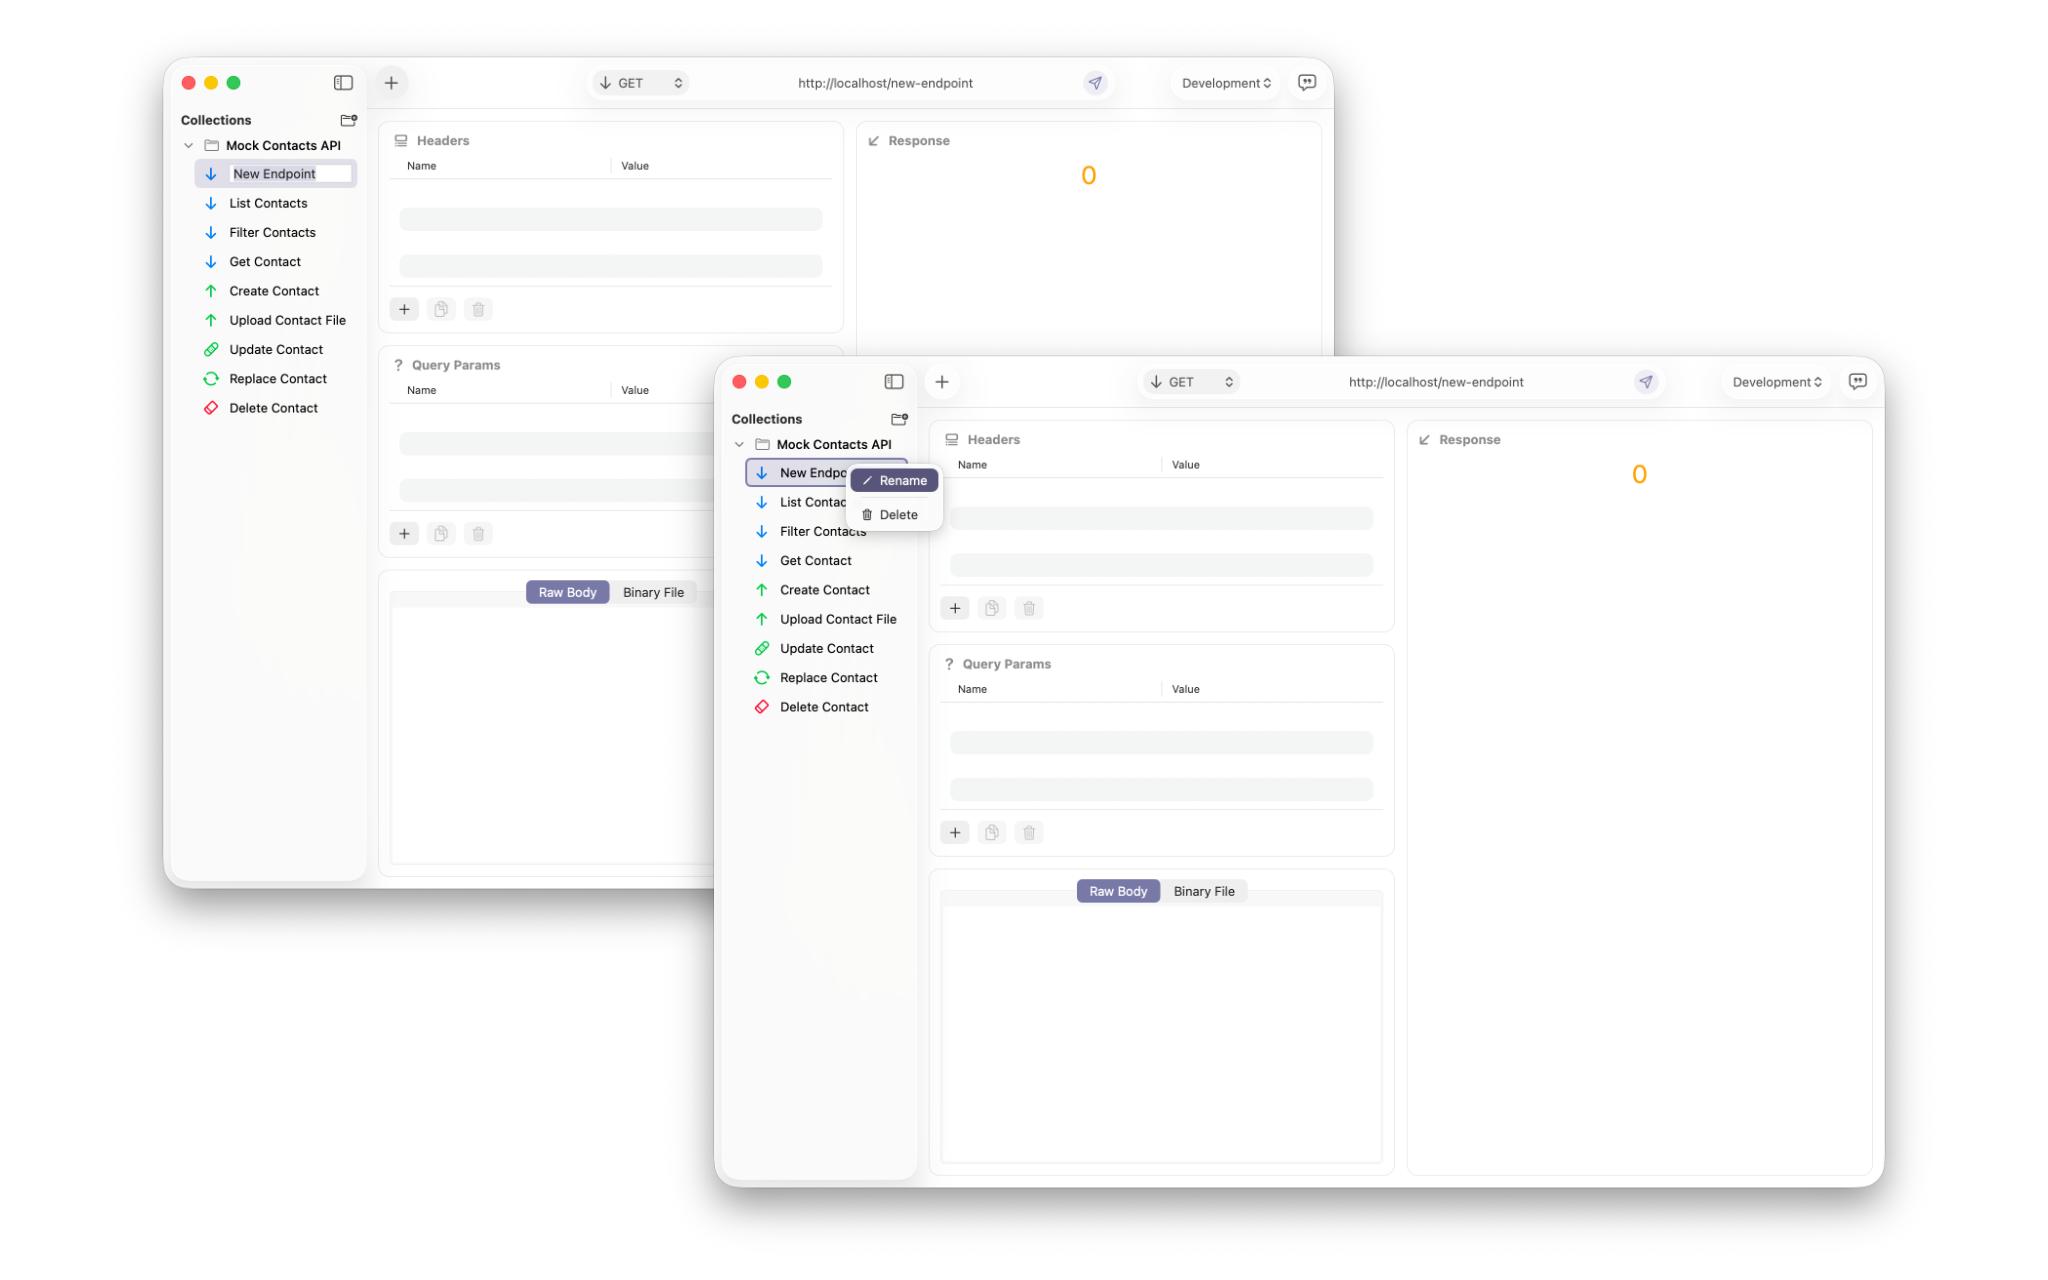
Task: Select Upload Contact File request in back window
Action: [x=276, y=320]
